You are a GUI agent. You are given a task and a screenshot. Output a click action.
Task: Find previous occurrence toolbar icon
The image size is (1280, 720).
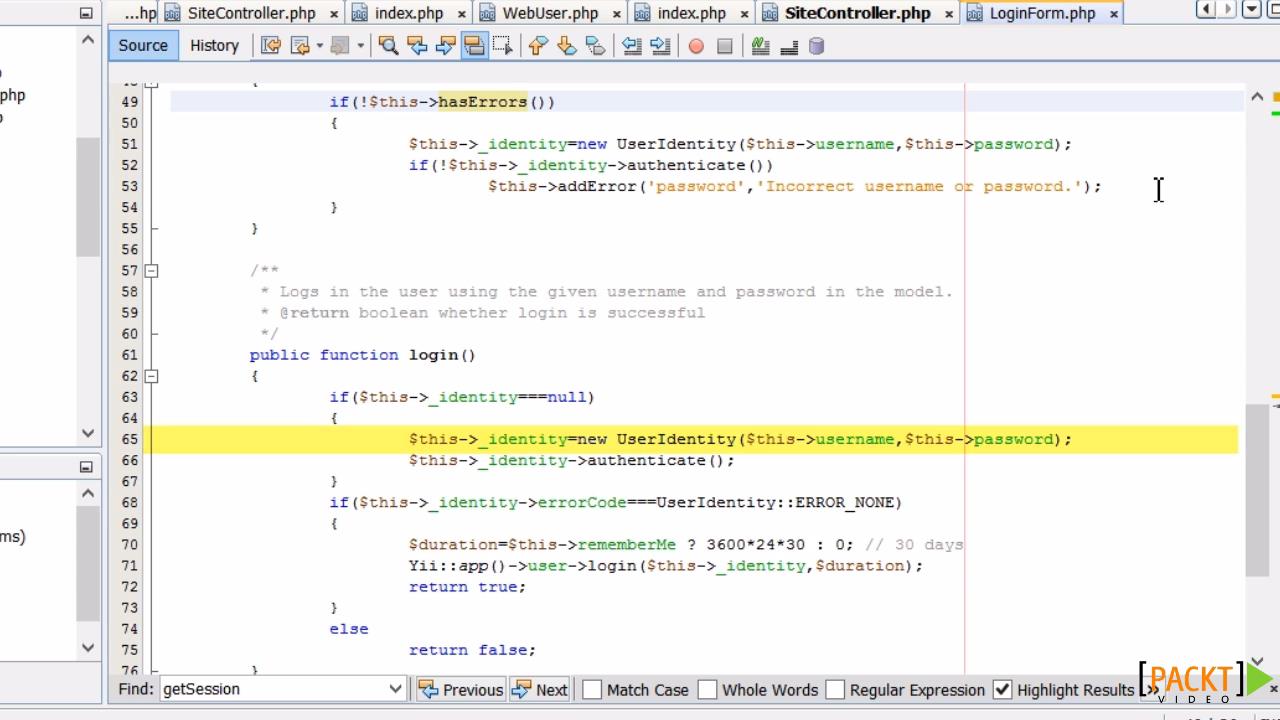(x=417, y=46)
